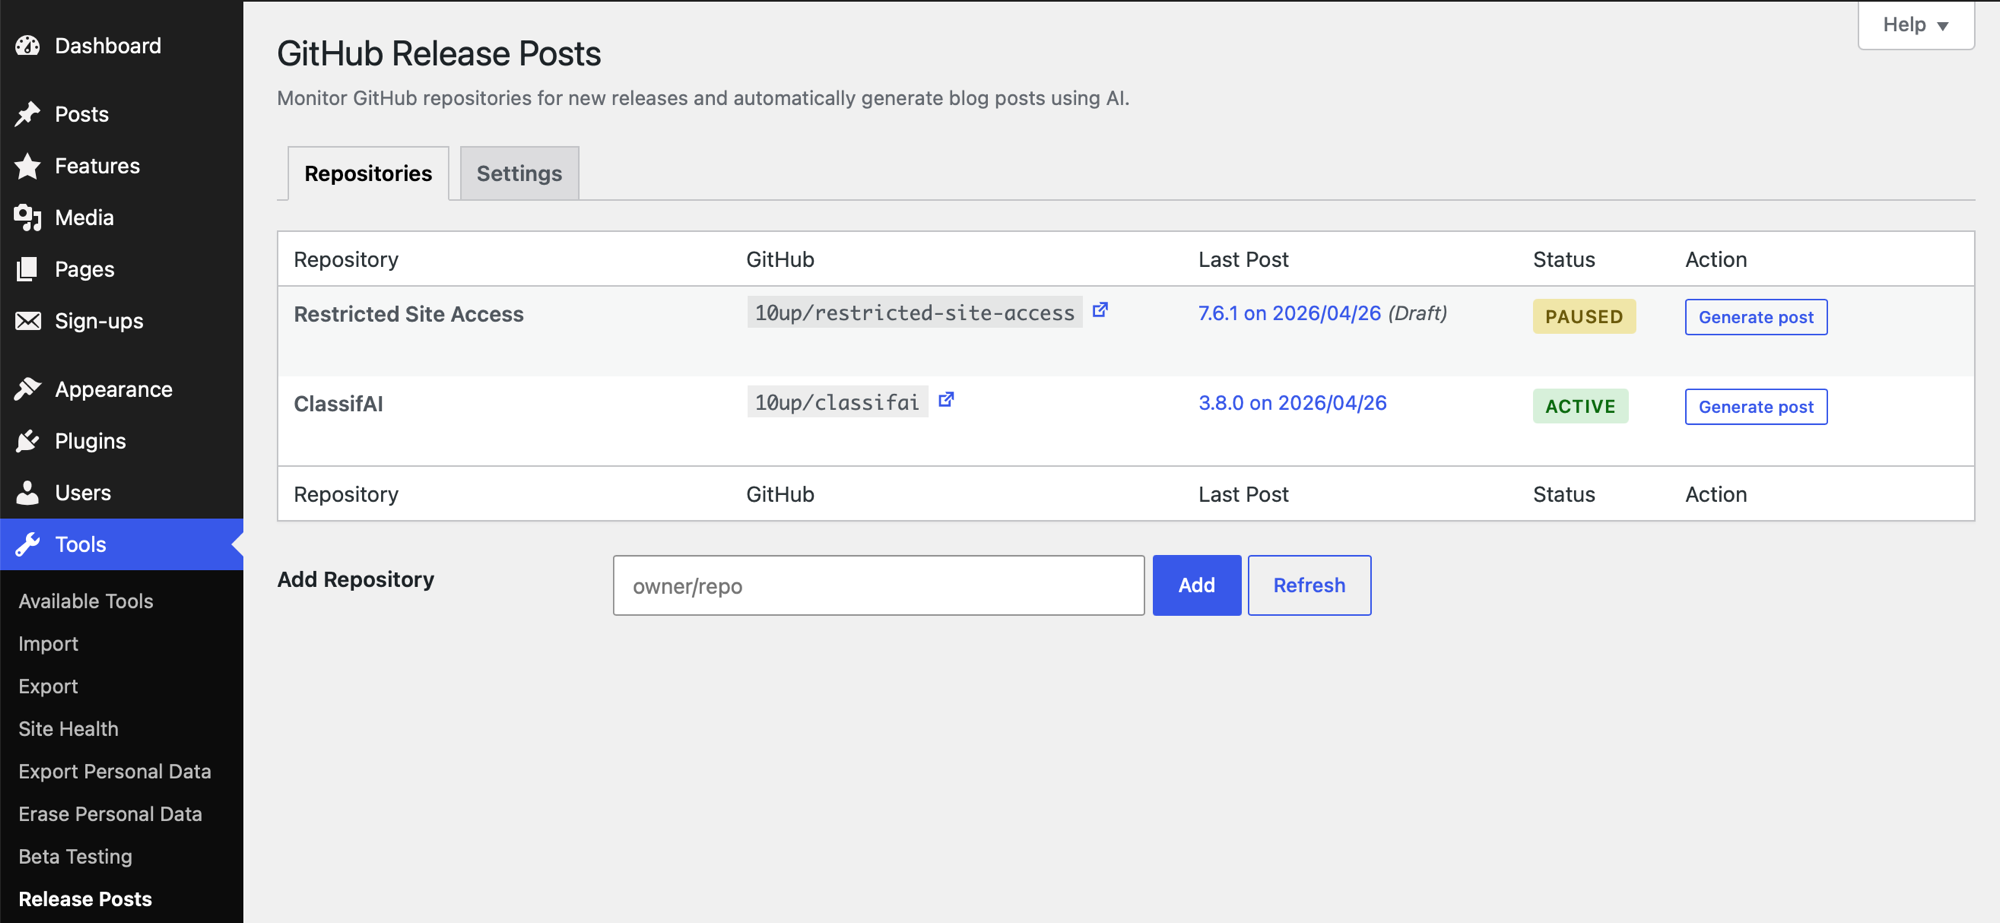2000x923 pixels.
Task: Open Media menu label
Action: 84,218
